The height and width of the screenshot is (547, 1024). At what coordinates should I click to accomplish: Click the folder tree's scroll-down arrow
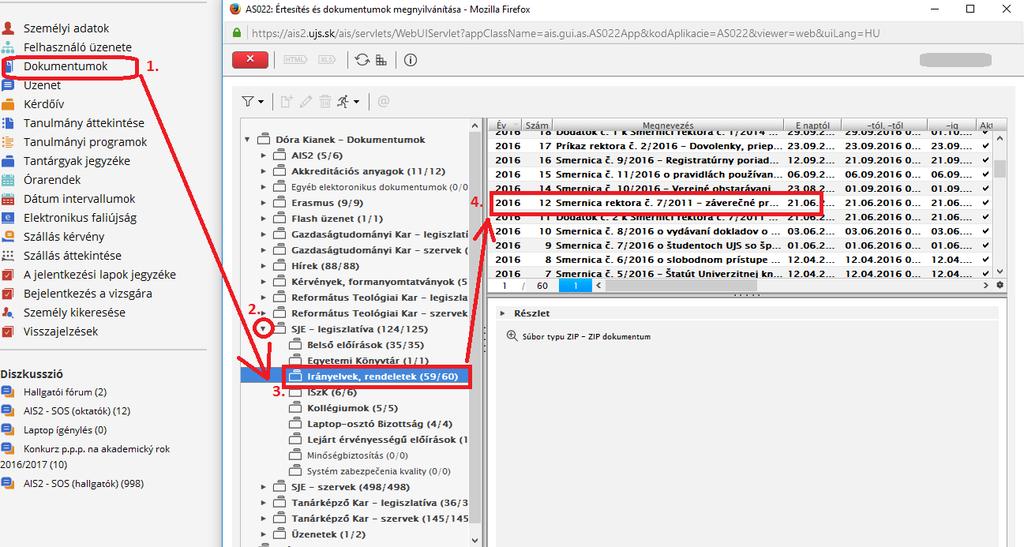tap(475, 540)
